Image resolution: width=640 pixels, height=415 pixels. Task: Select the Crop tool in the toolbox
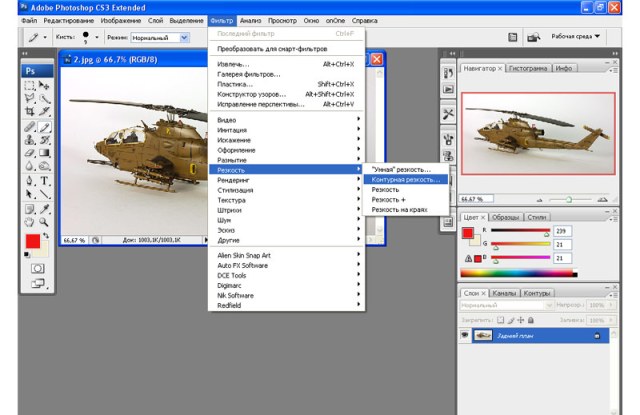(x=31, y=113)
